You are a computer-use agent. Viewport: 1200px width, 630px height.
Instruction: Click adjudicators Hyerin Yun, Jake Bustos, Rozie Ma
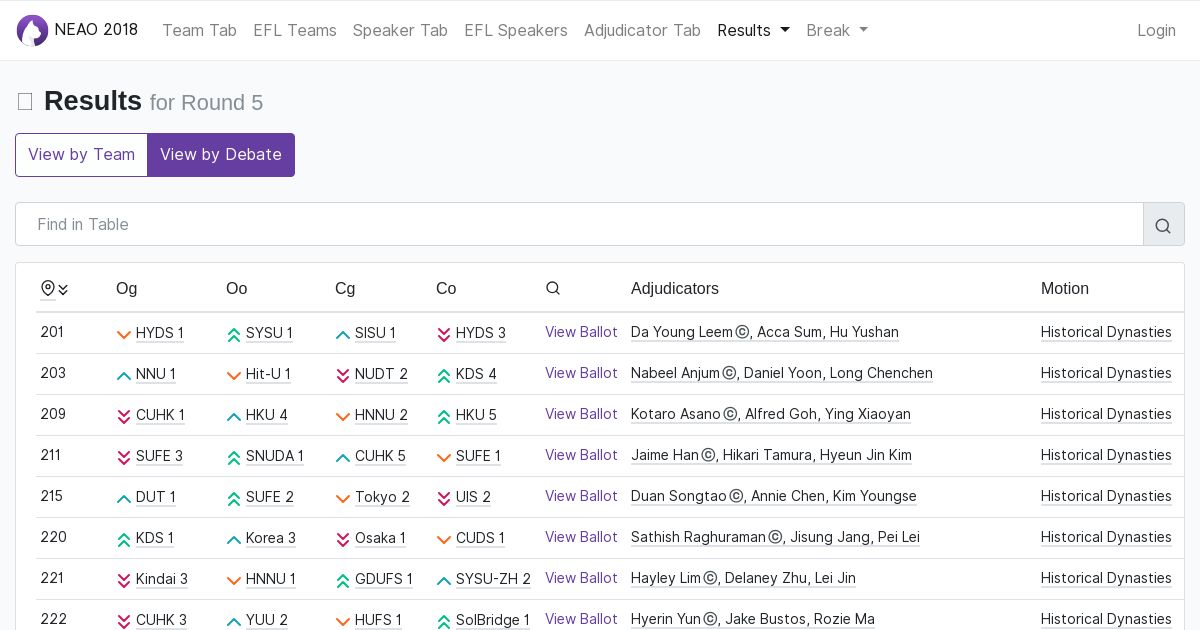coord(753,619)
